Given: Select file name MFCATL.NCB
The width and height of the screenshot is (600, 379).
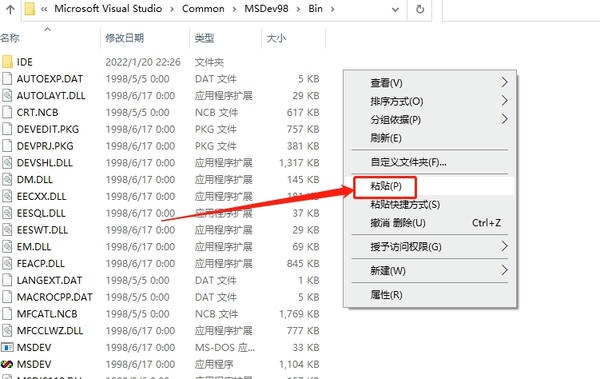Looking at the screenshot, I should [47, 314].
